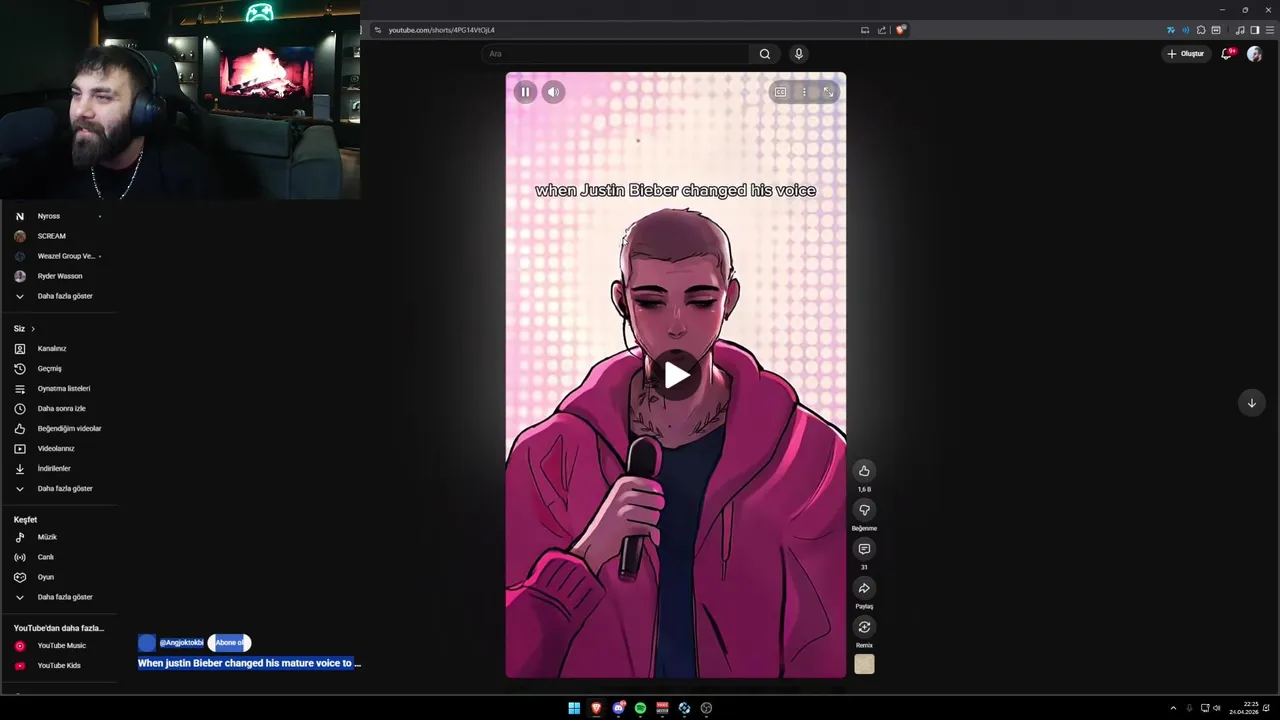The image size is (1280, 720).
Task: Open browser extensions puzzle icon
Action: (1201, 30)
